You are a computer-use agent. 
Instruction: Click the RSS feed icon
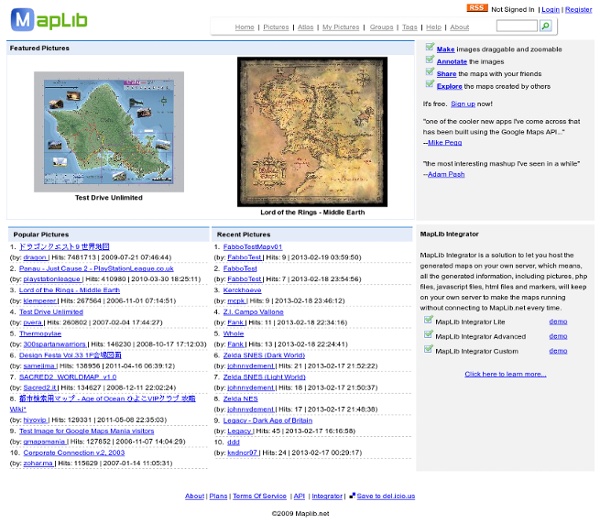pyautogui.click(x=476, y=8)
